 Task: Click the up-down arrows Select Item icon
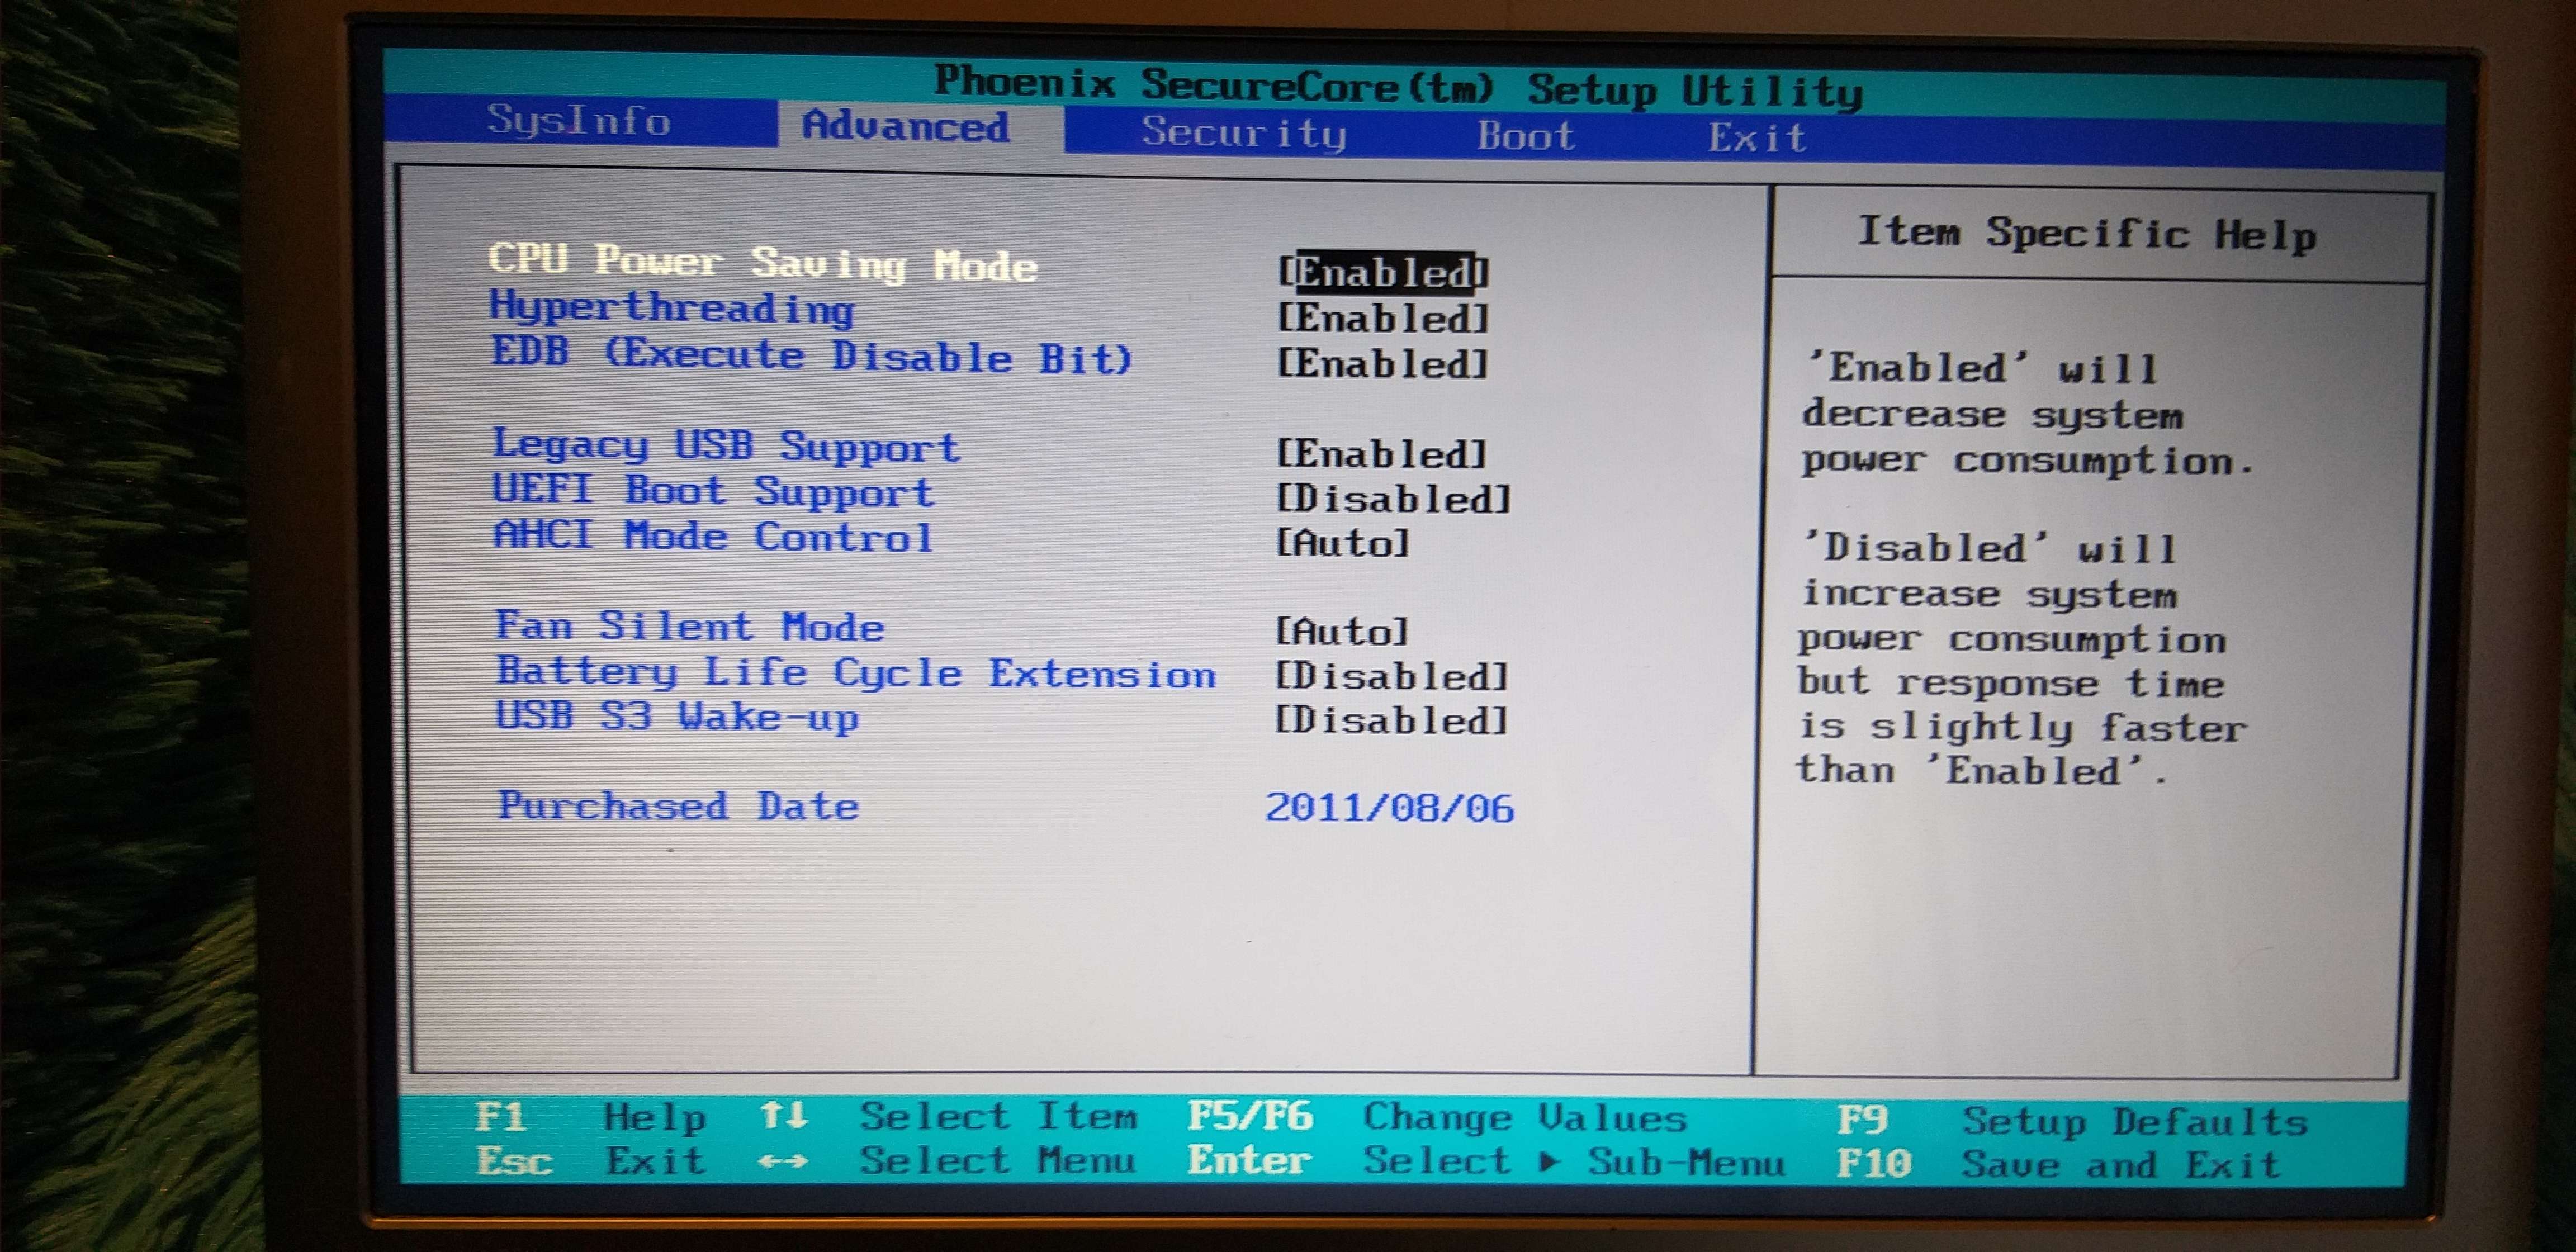783,1115
